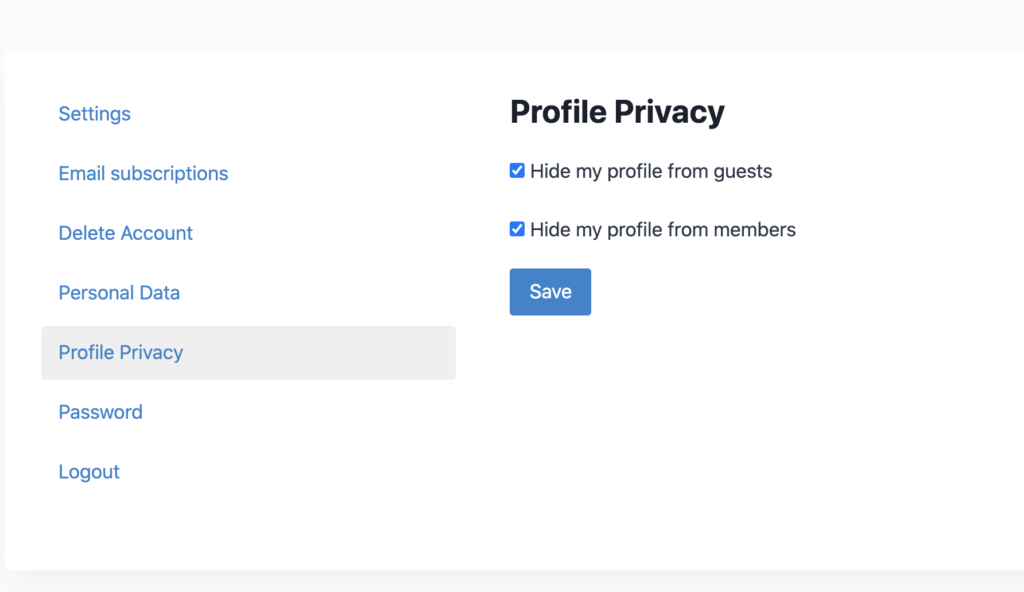The height and width of the screenshot is (592, 1024).
Task: Uncheck the hide from members checkbox
Action: pos(517,229)
